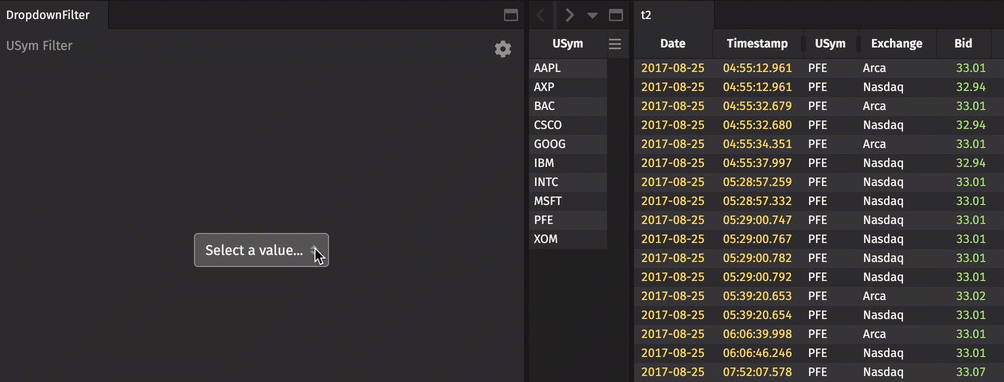
Task: Click the Date column header
Action: (x=673, y=44)
